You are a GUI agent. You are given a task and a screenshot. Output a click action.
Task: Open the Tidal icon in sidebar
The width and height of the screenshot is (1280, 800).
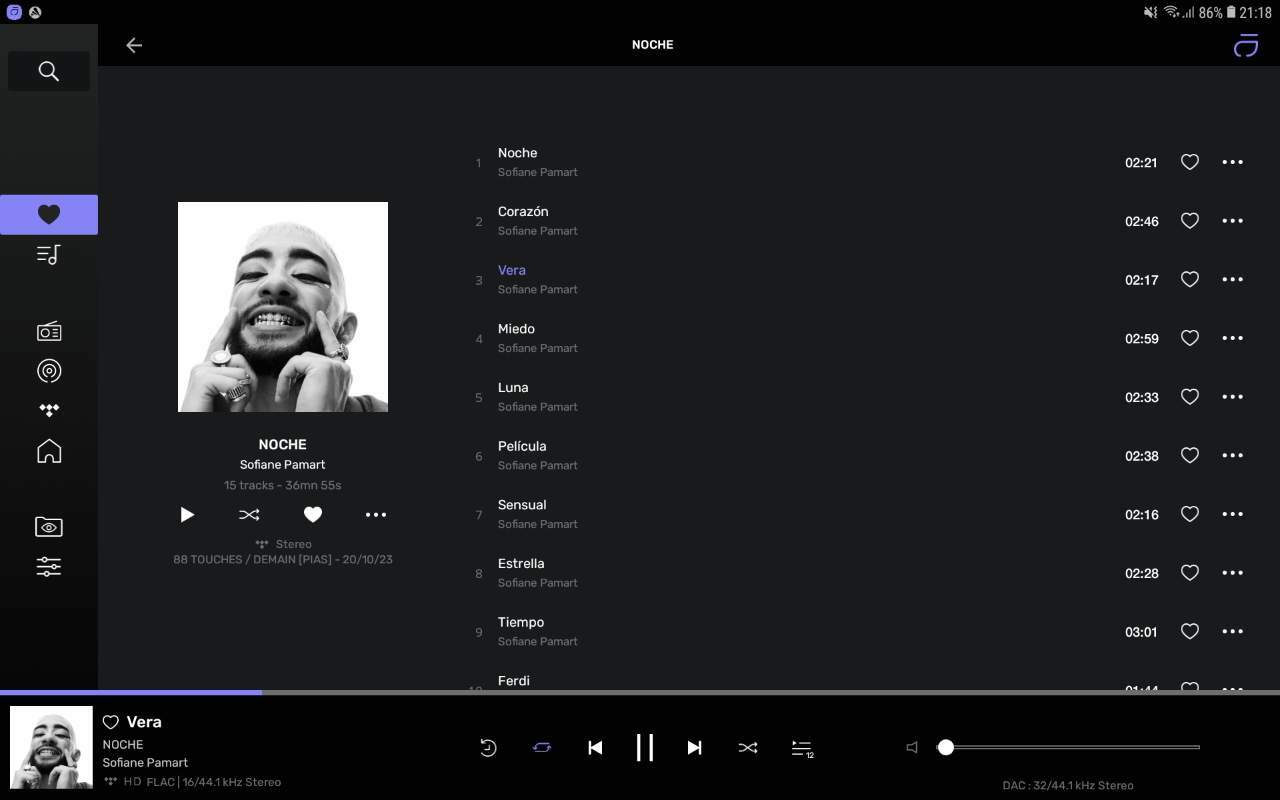coord(48,410)
